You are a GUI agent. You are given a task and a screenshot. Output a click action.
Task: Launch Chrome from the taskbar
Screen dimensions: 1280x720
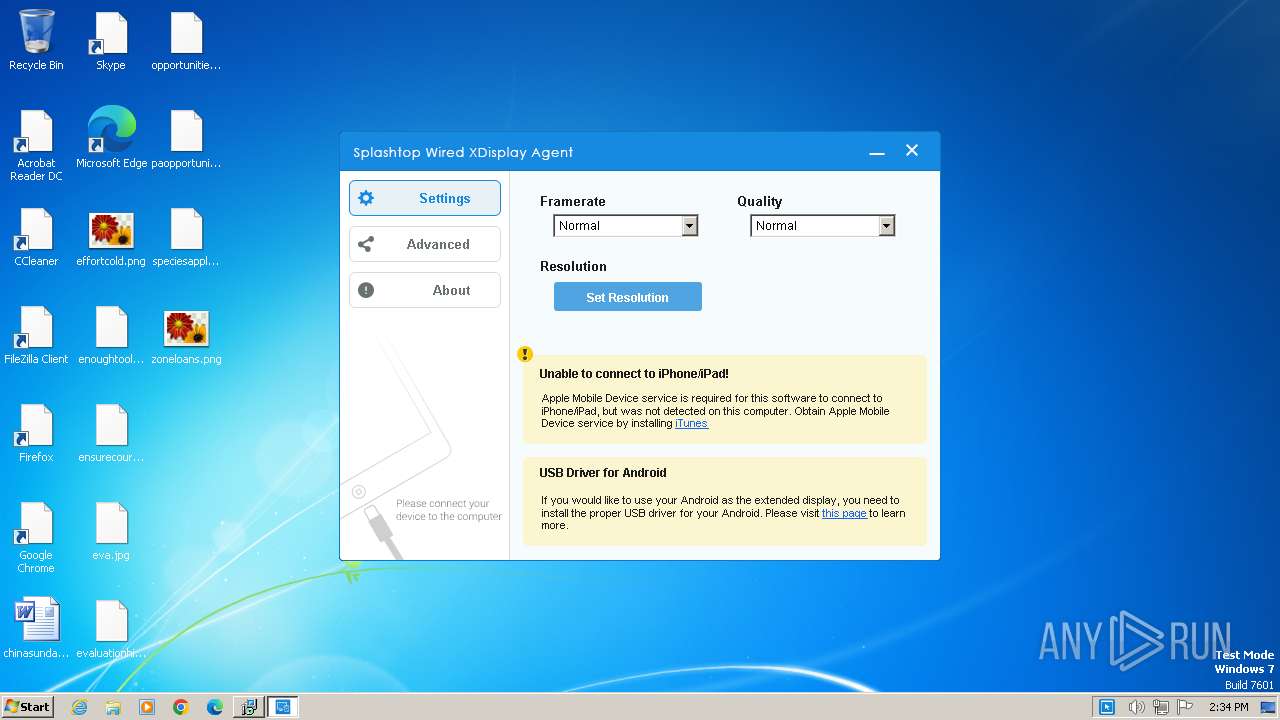click(181, 707)
